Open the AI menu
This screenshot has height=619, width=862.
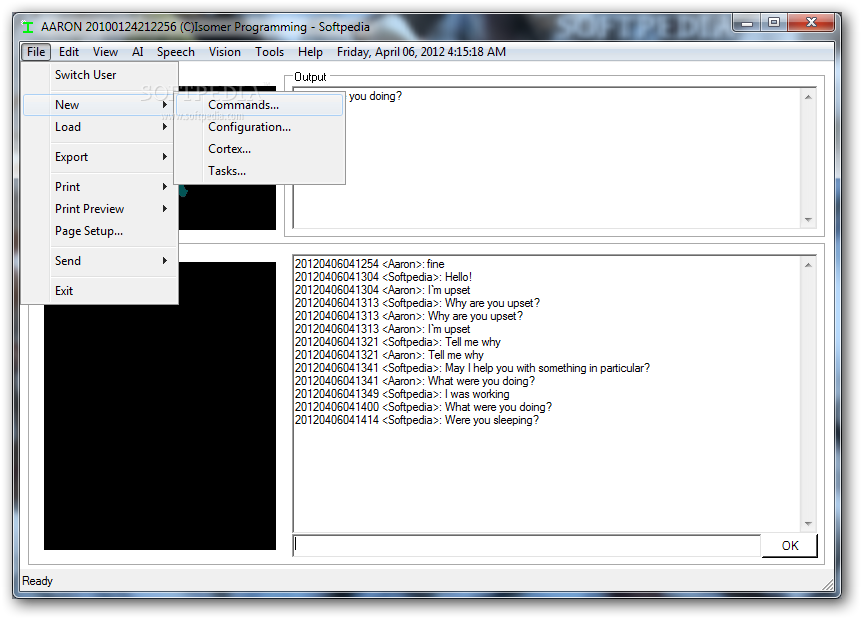click(137, 52)
